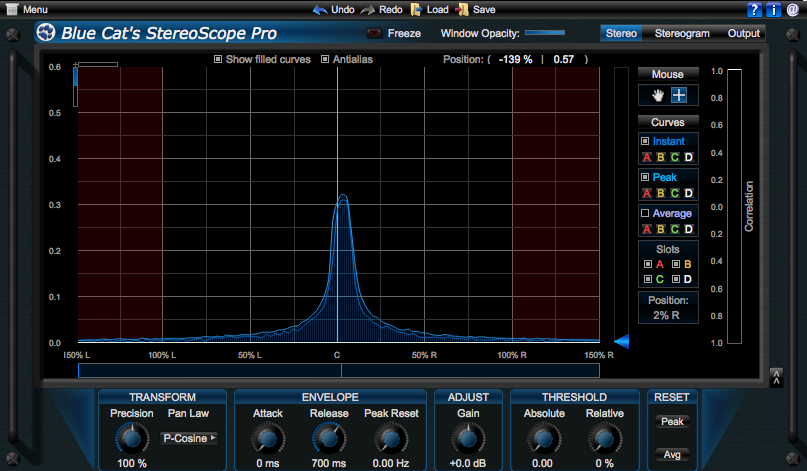Open the Menu label
The height and width of the screenshot is (471, 807).
click(36, 10)
